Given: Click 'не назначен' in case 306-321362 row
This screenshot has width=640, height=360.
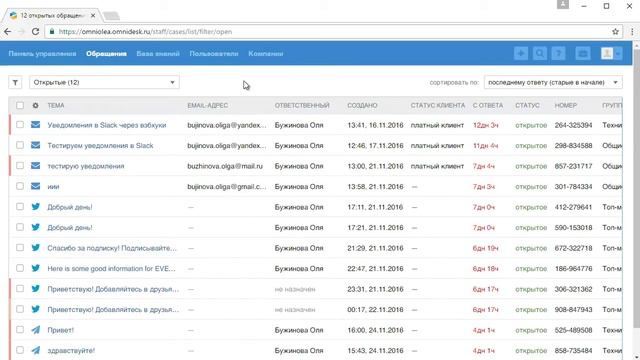Looking at the screenshot, I should click(295, 289).
